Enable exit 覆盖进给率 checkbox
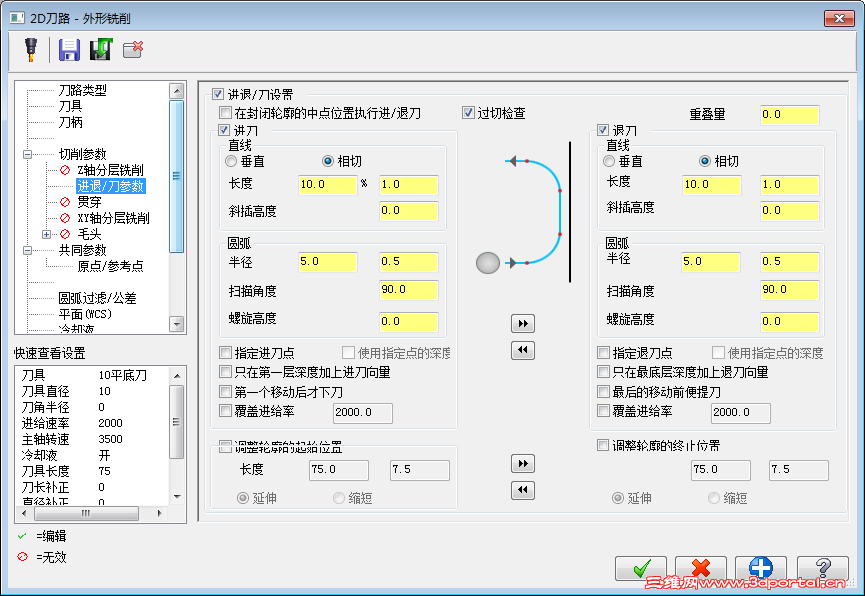865x596 pixels. point(604,411)
